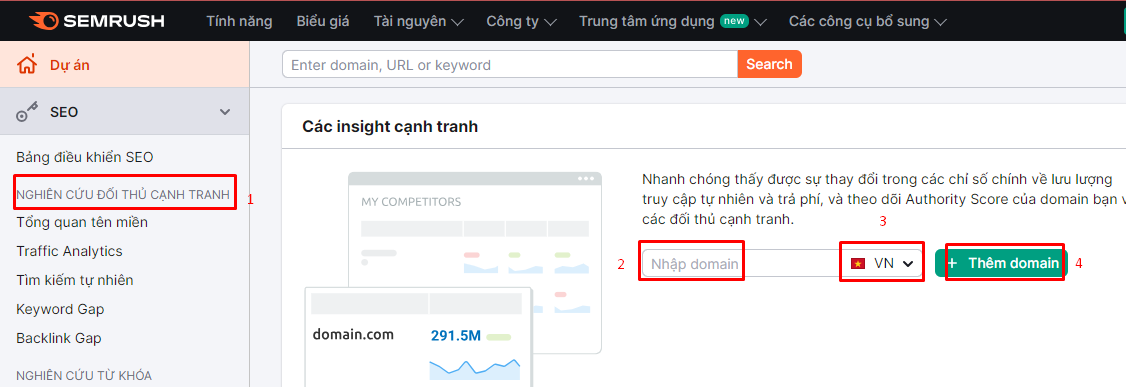Screen dimensions: 1126x387
Task: Click Các insight cạnh tranh title
Action: [390, 127]
